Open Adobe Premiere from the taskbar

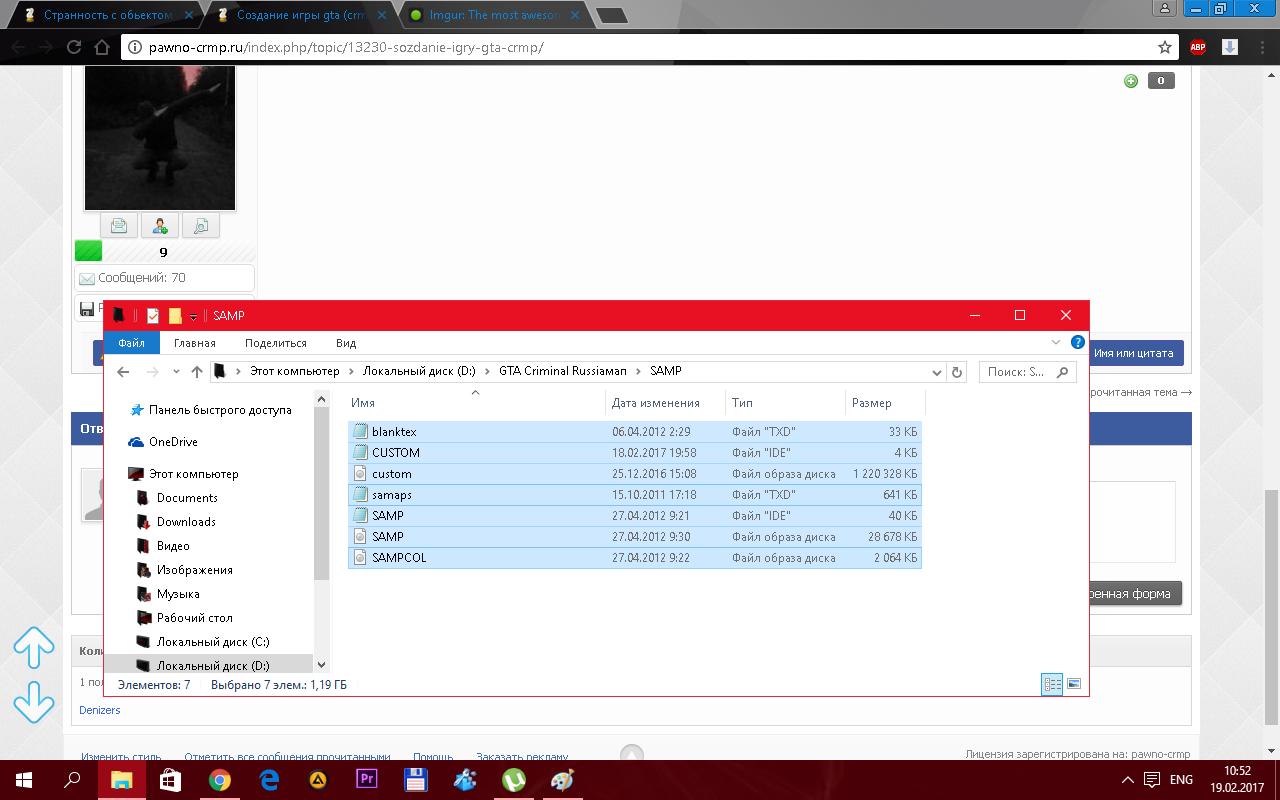pos(366,780)
